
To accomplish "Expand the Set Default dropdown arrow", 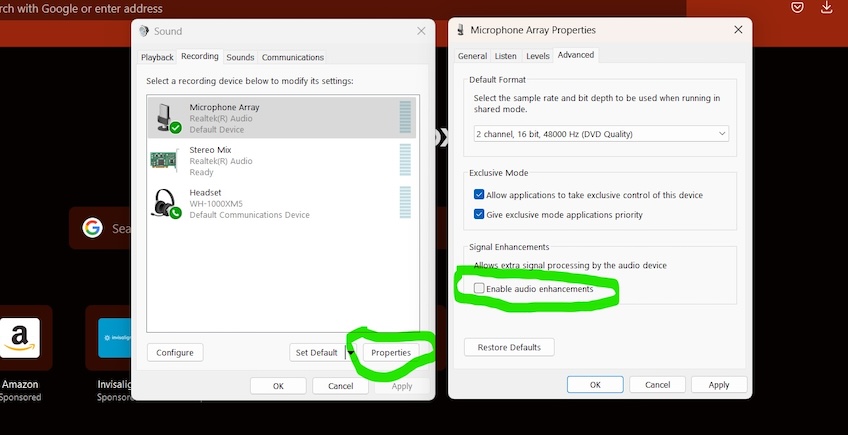I will (x=350, y=353).
